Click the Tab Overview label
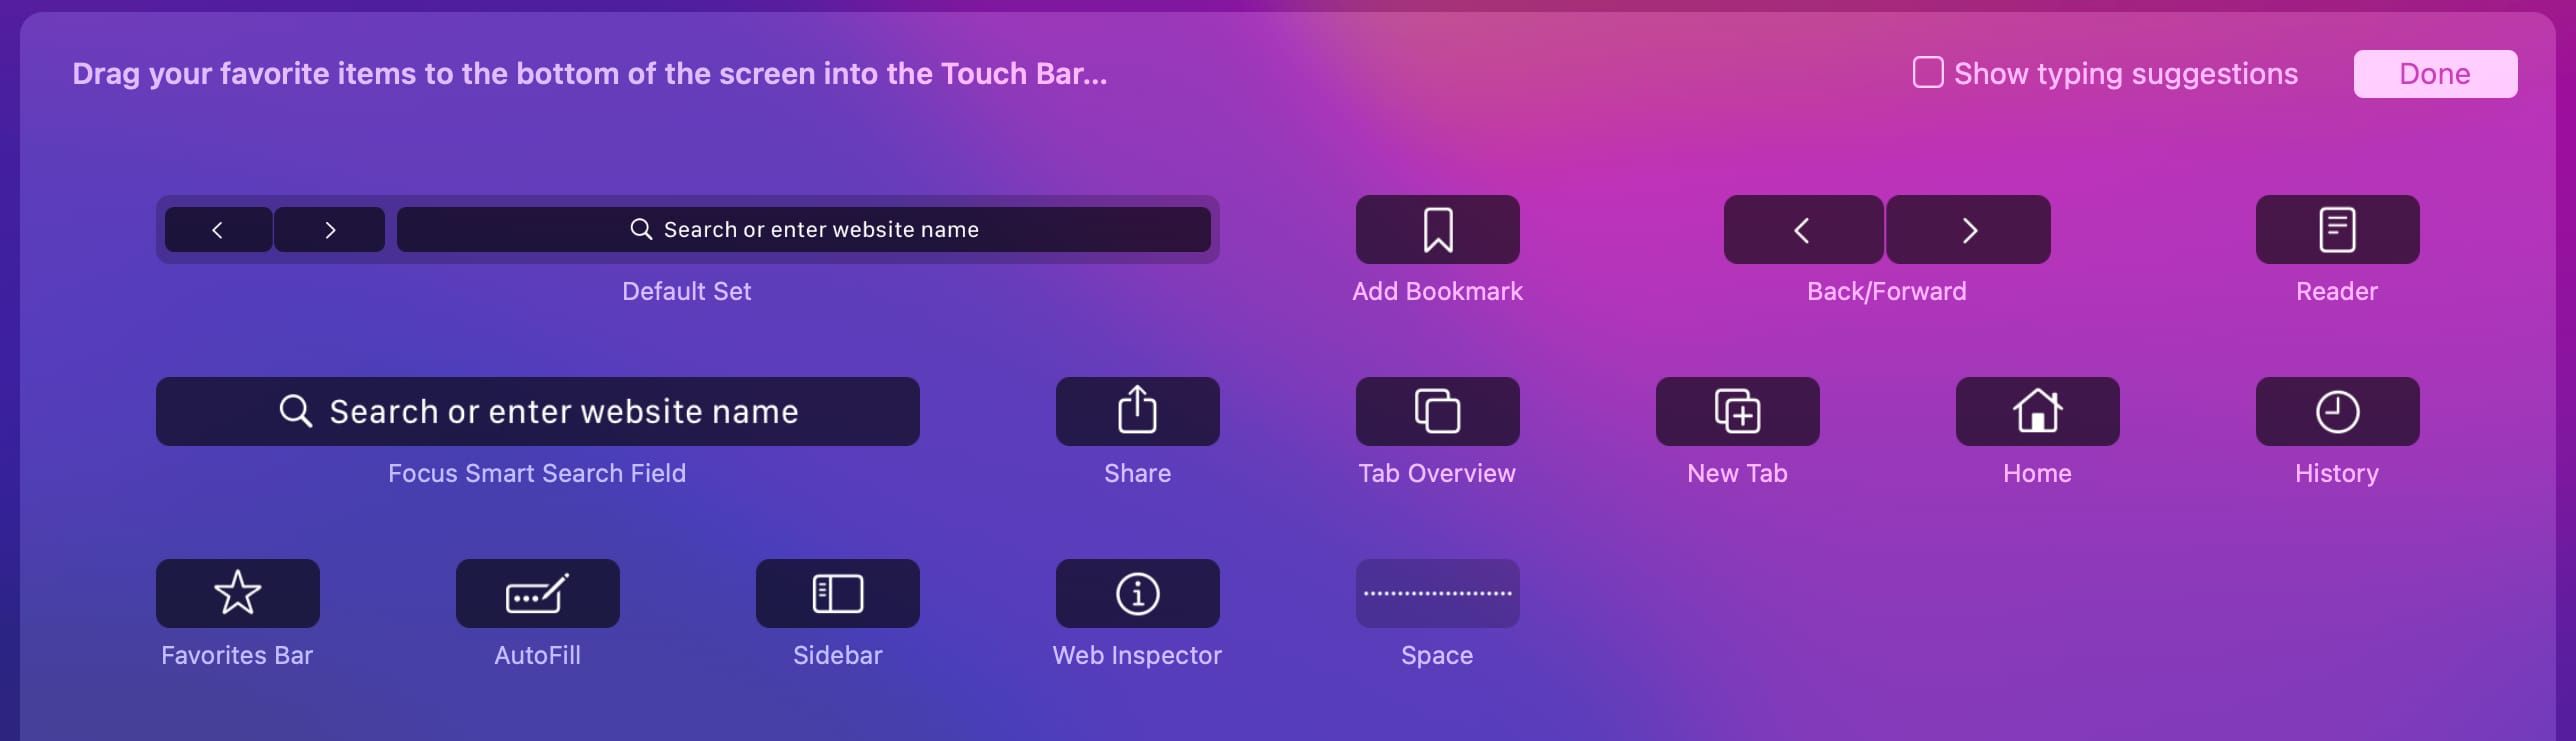This screenshot has width=2576, height=741. [1437, 473]
